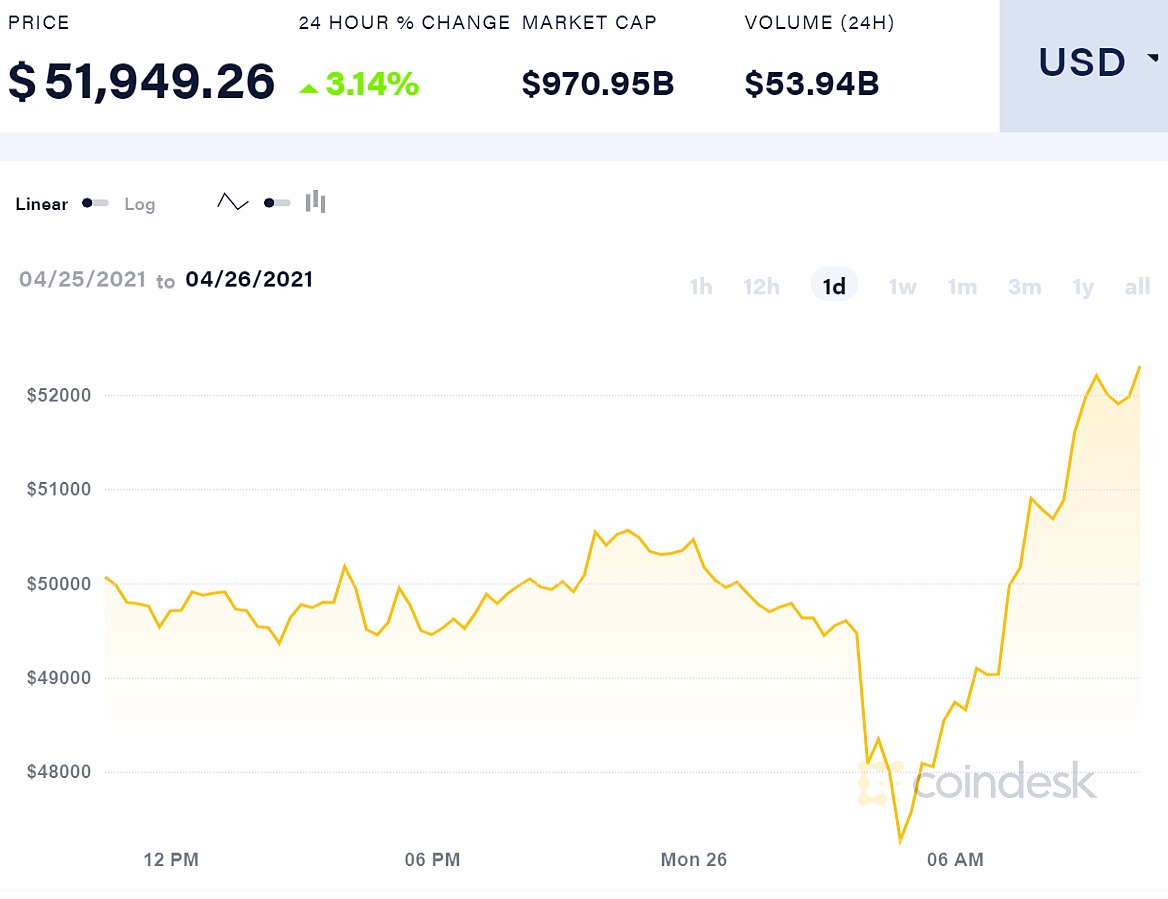Click the CoinDesk watermark logo
This screenshot has width=1168, height=899.
click(977, 783)
